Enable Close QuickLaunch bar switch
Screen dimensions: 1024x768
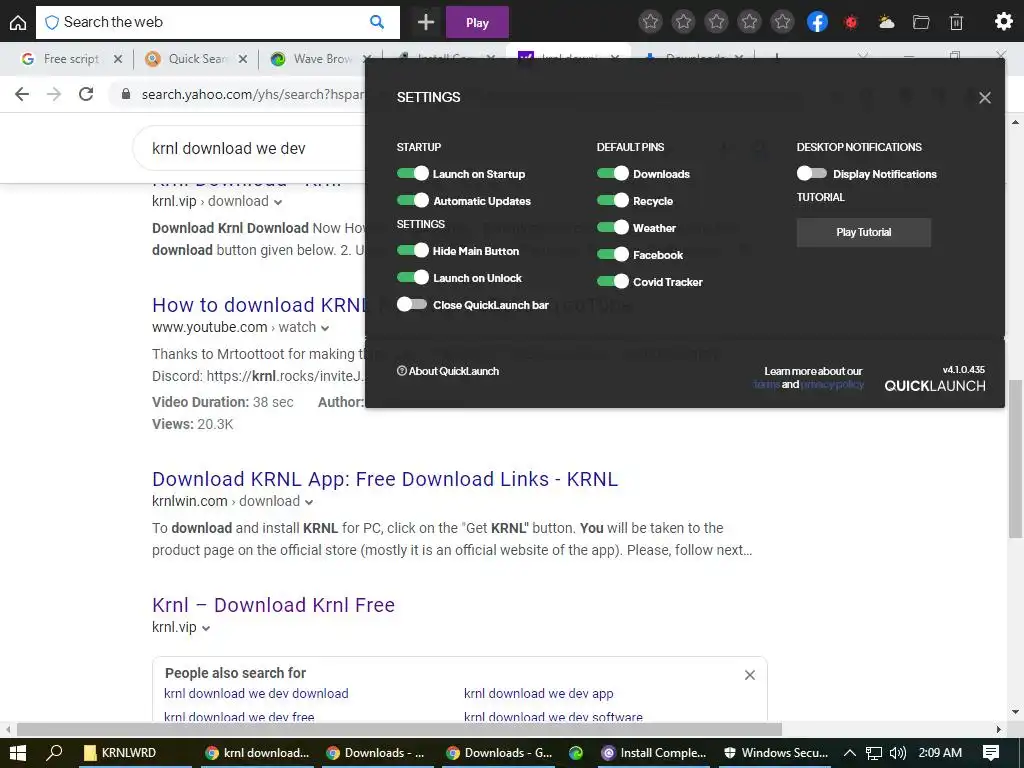[x=412, y=304]
